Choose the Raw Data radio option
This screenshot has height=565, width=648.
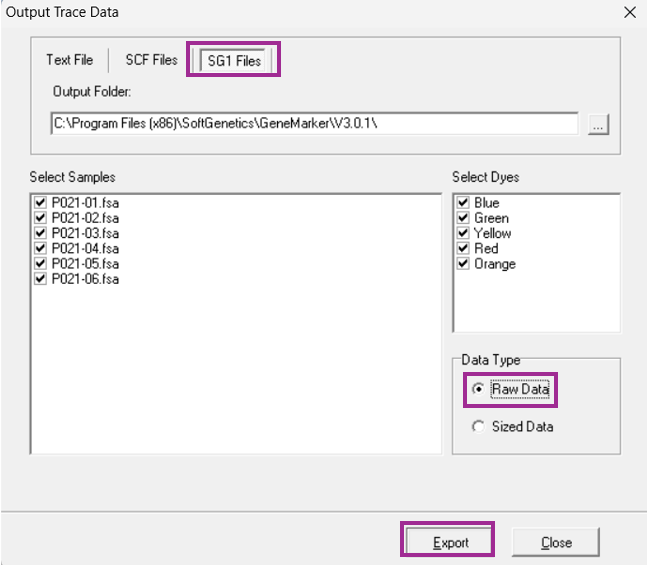pos(478,390)
